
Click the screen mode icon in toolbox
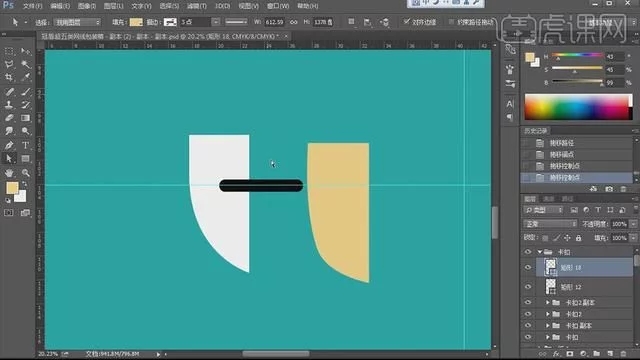(25, 213)
